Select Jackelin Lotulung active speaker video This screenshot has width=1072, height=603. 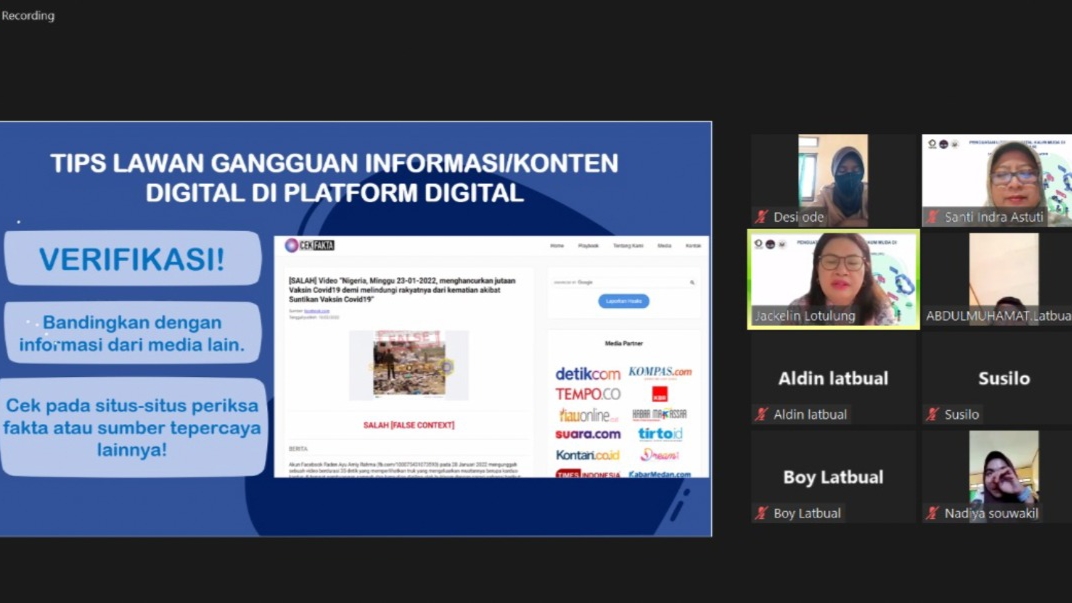click(x=833, y=279)
